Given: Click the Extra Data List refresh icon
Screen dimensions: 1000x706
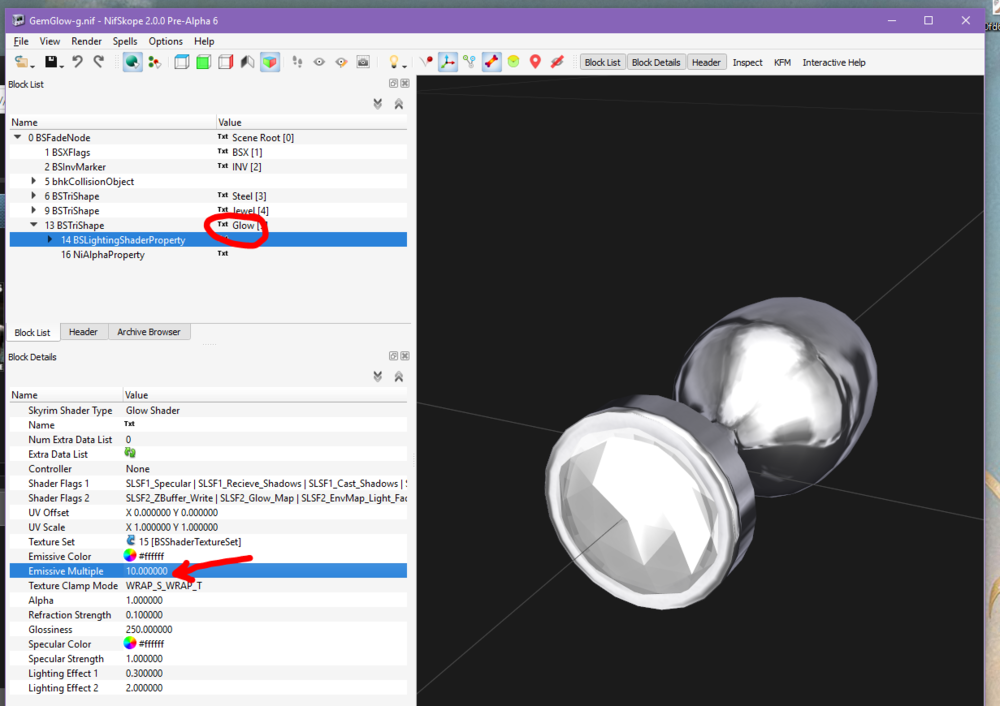Looking at the screenshot, I should pos(130,453).
